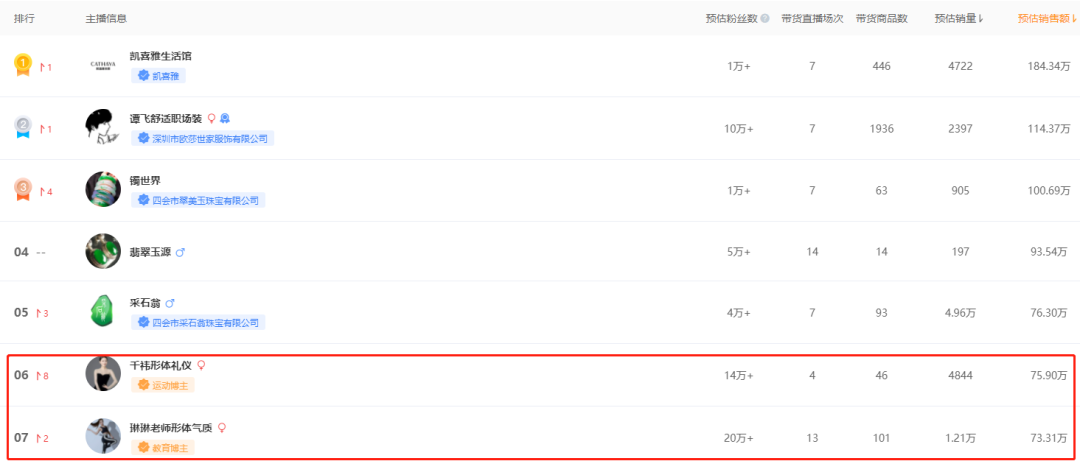Click the female icon beside 千祎形体礼仪

tap(202, 366)
